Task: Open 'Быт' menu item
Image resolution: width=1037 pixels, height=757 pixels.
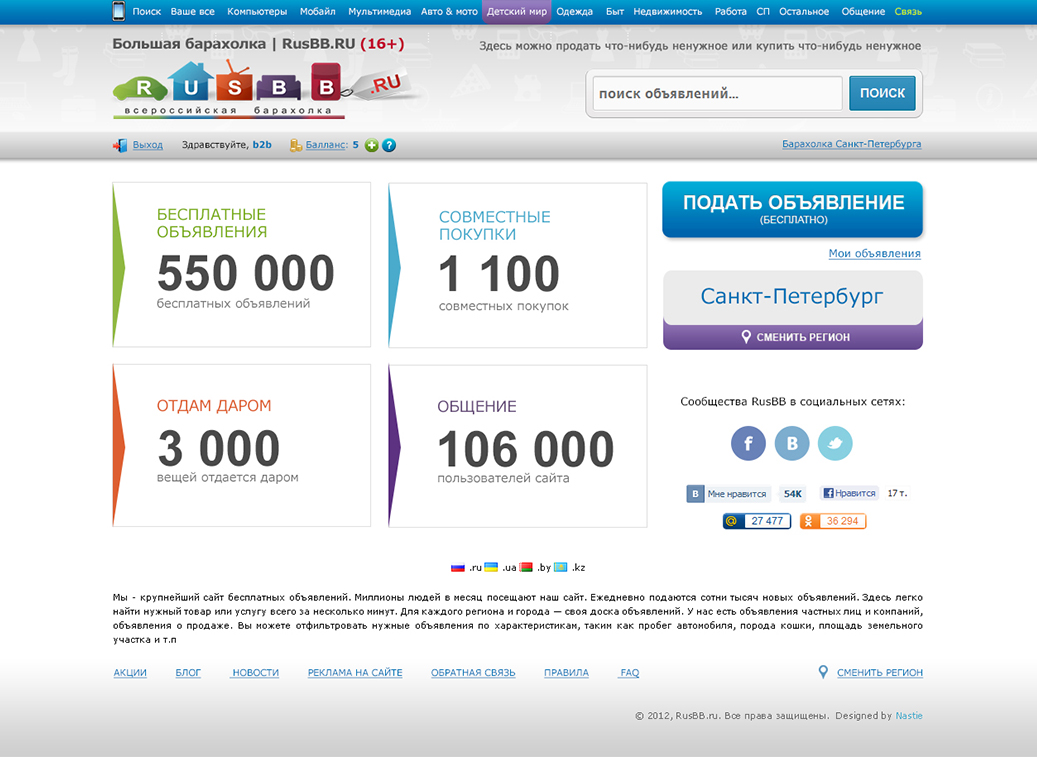Action: (614, 11)
